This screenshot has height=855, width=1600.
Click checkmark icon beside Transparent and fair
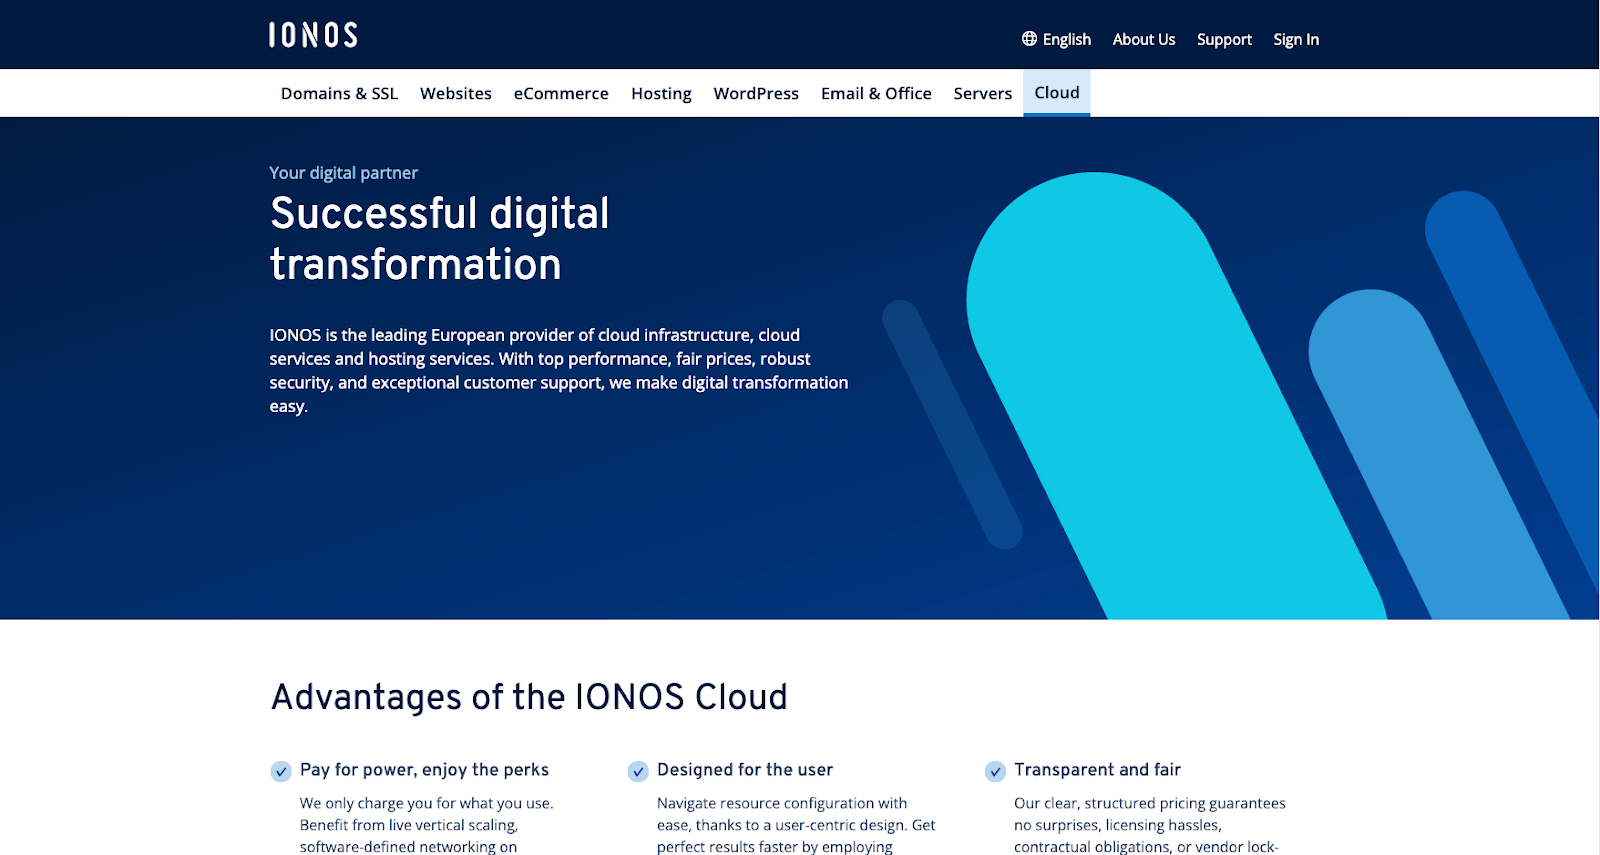click(x=995, y=771)
